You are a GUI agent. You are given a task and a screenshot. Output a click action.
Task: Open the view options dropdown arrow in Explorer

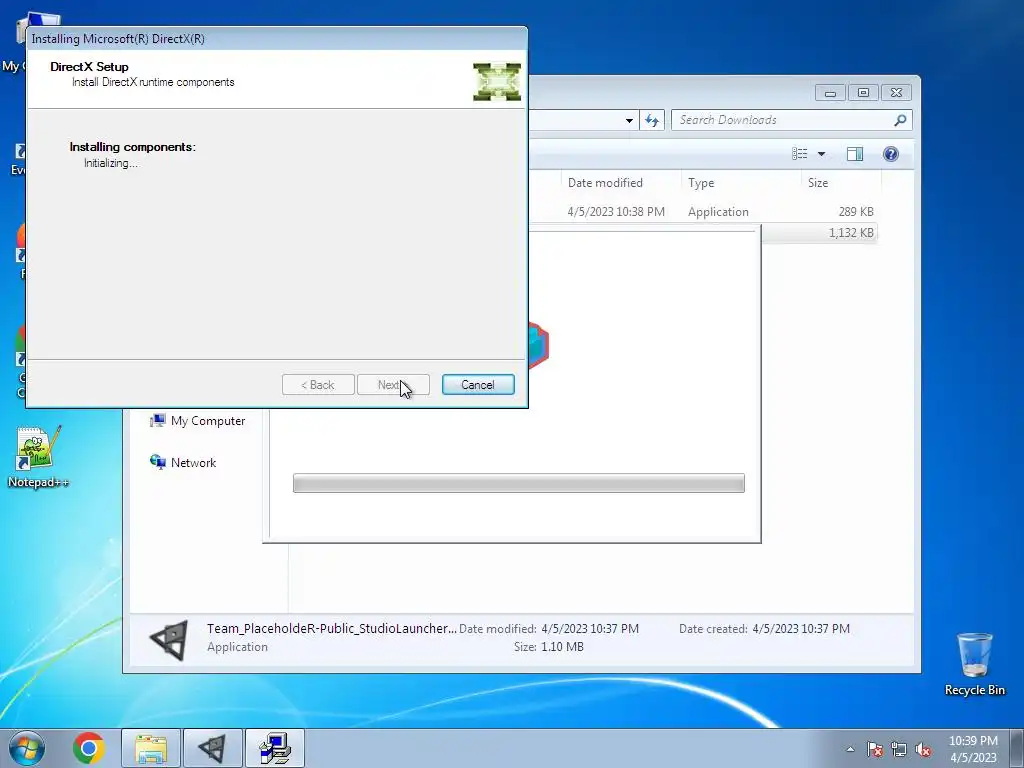822,153
